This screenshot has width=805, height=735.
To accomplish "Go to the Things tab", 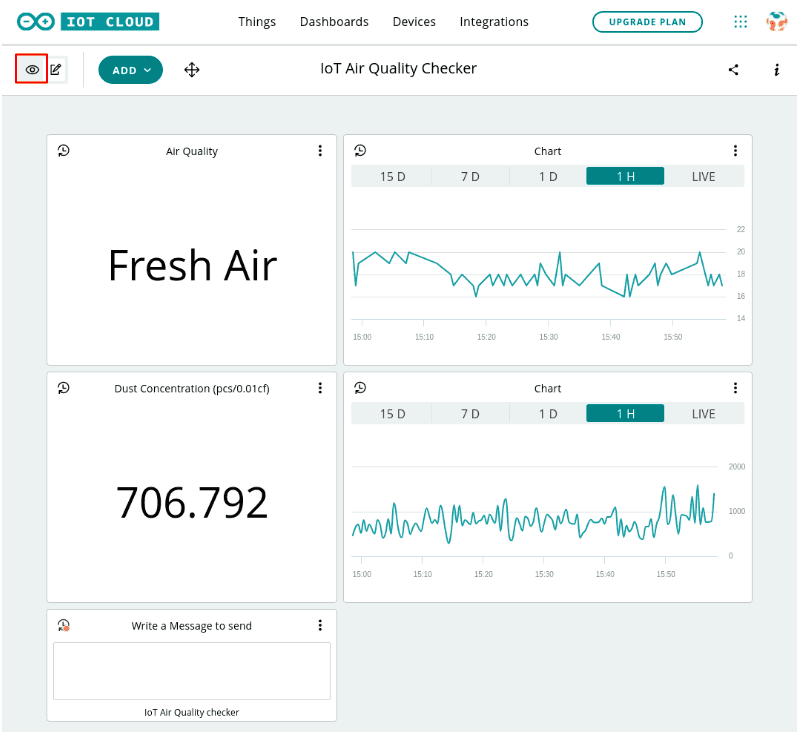I will [257, 22].
